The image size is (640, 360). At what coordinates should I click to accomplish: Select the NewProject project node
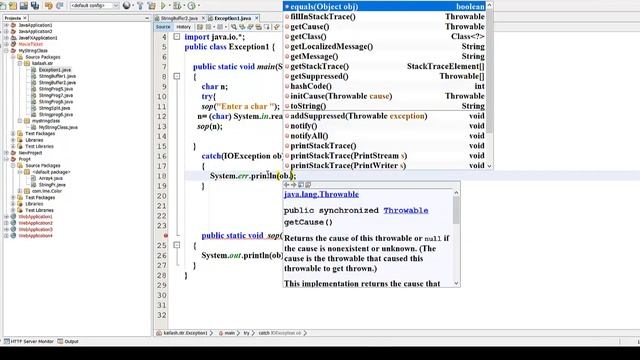point(30,153)
